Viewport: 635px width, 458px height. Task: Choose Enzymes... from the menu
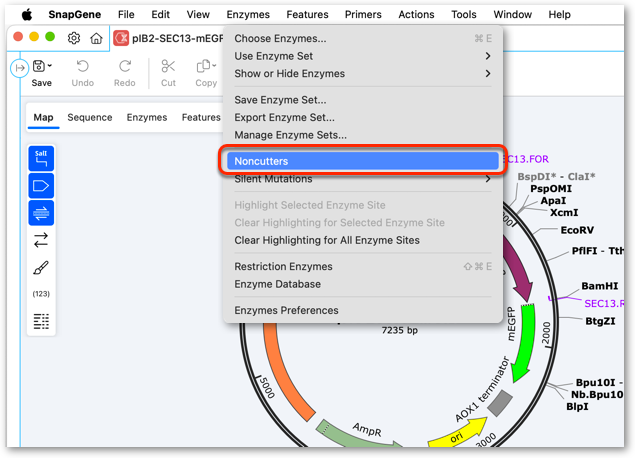[363, 38]
